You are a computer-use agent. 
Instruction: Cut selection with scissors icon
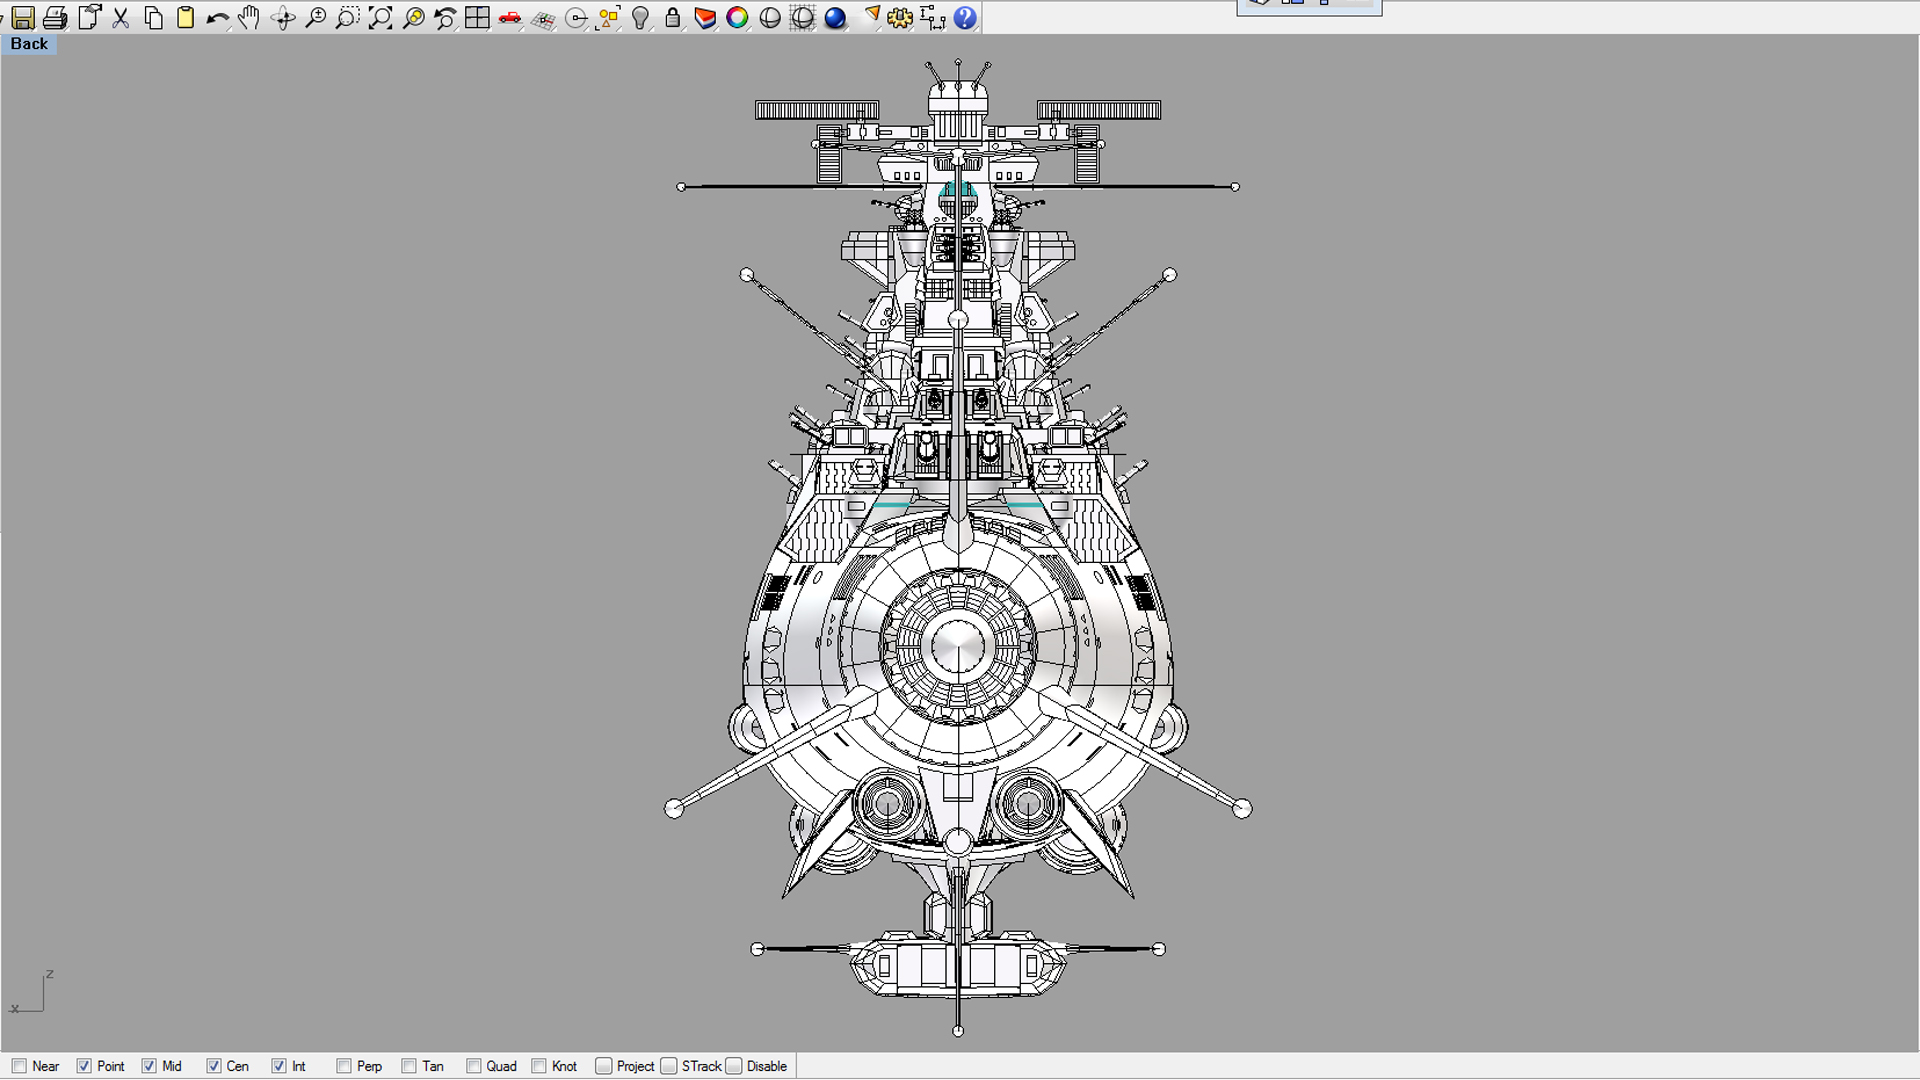pos(121,18)
